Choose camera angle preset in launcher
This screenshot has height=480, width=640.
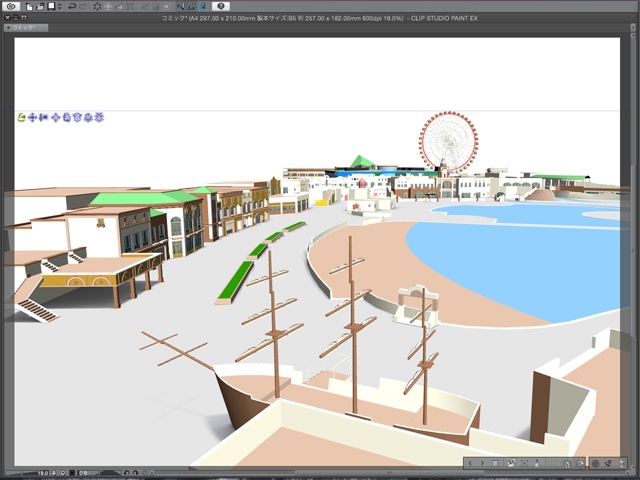point(511,463)
